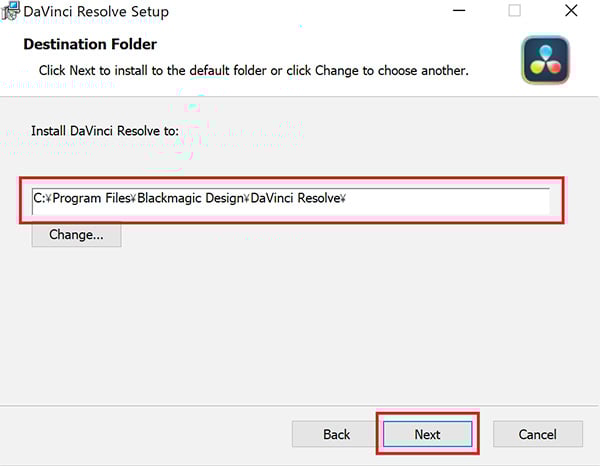Click the Next button
Screen dimensions: 600x466
point(427,434)
